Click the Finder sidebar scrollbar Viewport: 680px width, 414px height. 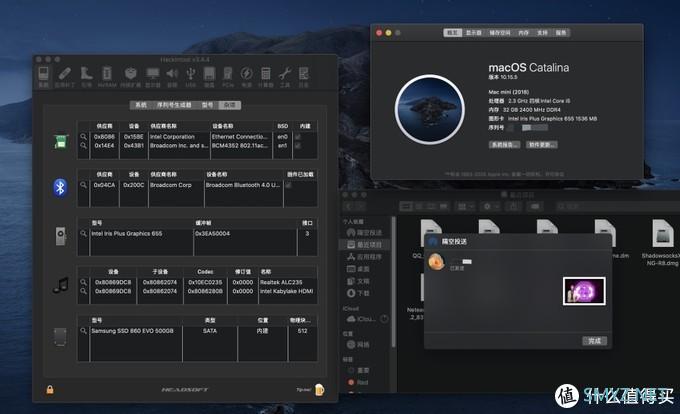[x=394, y=282]
